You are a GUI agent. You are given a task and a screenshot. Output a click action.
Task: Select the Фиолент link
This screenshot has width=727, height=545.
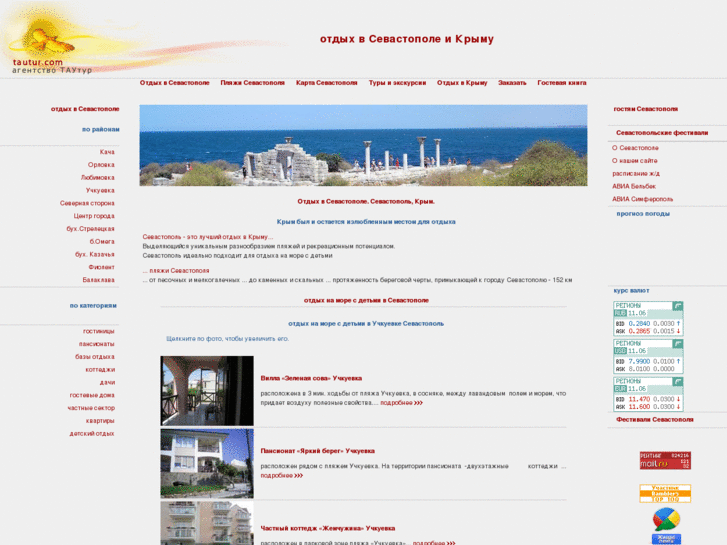point(101,267)
